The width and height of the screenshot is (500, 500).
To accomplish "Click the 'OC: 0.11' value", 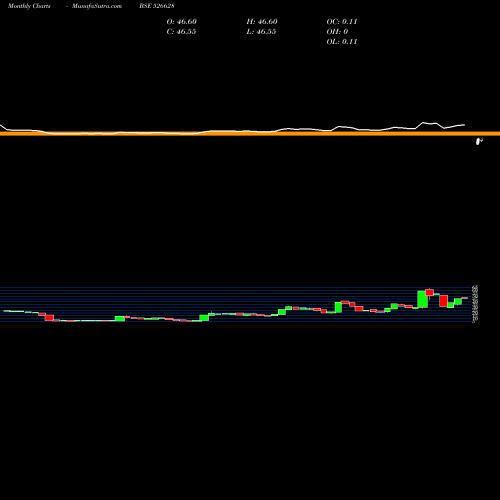I will coord(342,22).
